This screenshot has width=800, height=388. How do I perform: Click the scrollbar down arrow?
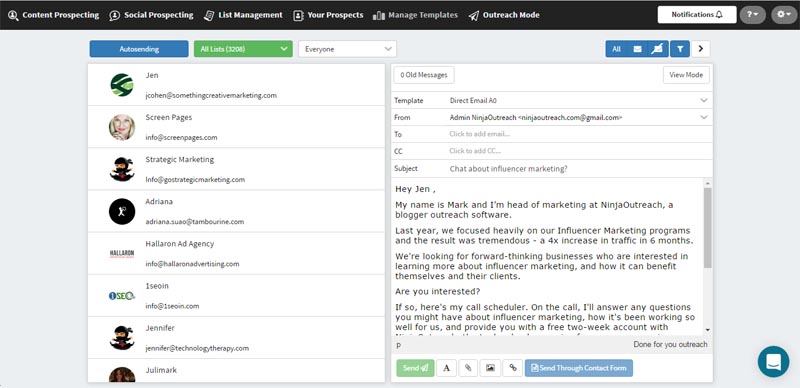pos(708,330)
